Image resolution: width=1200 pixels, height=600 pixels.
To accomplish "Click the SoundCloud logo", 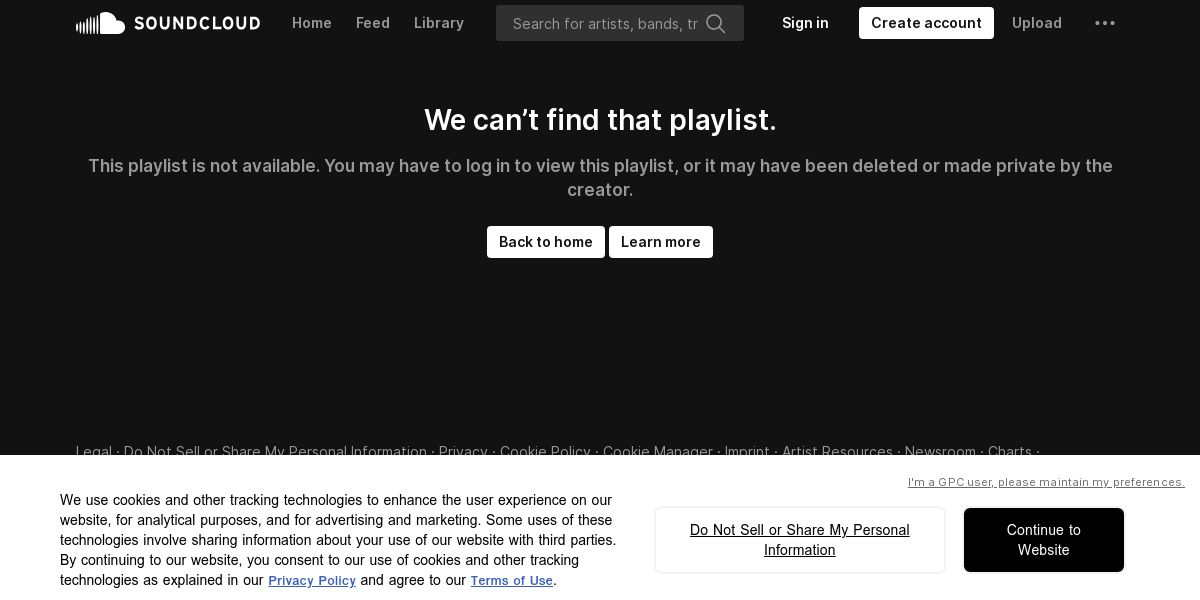I will 168,23.
